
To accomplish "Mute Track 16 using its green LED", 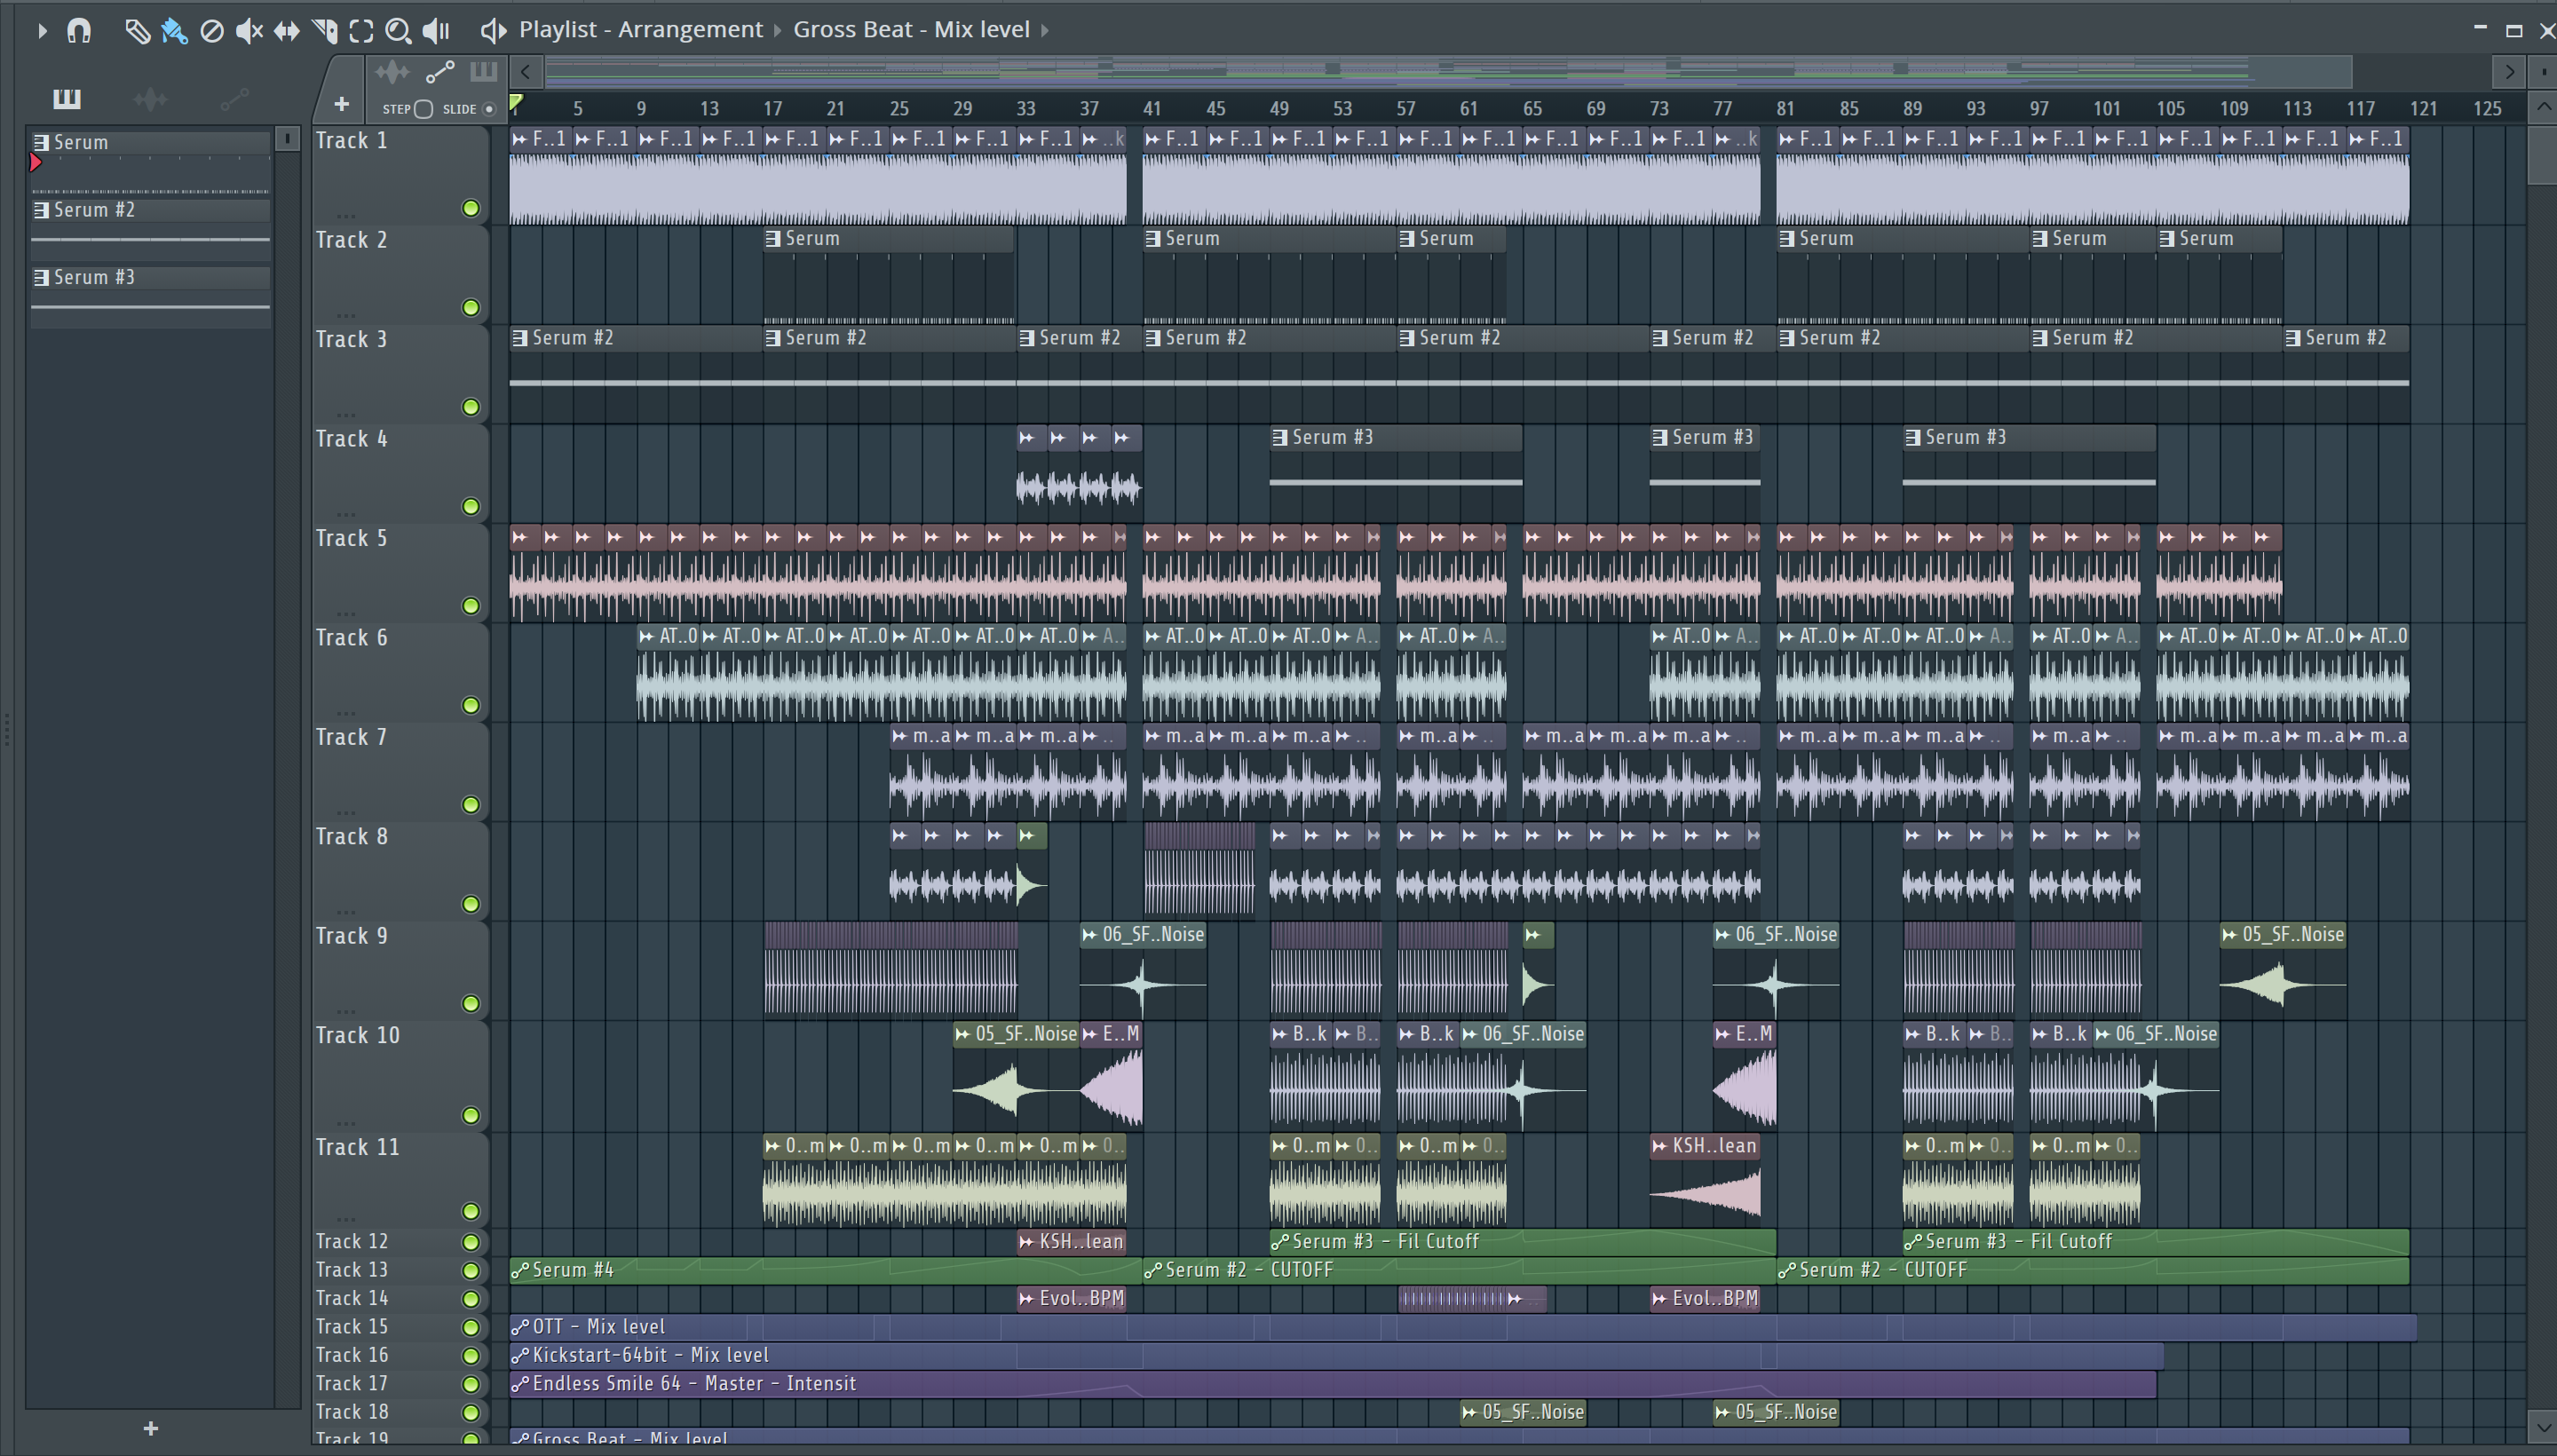I will [x=470, y=1356].
